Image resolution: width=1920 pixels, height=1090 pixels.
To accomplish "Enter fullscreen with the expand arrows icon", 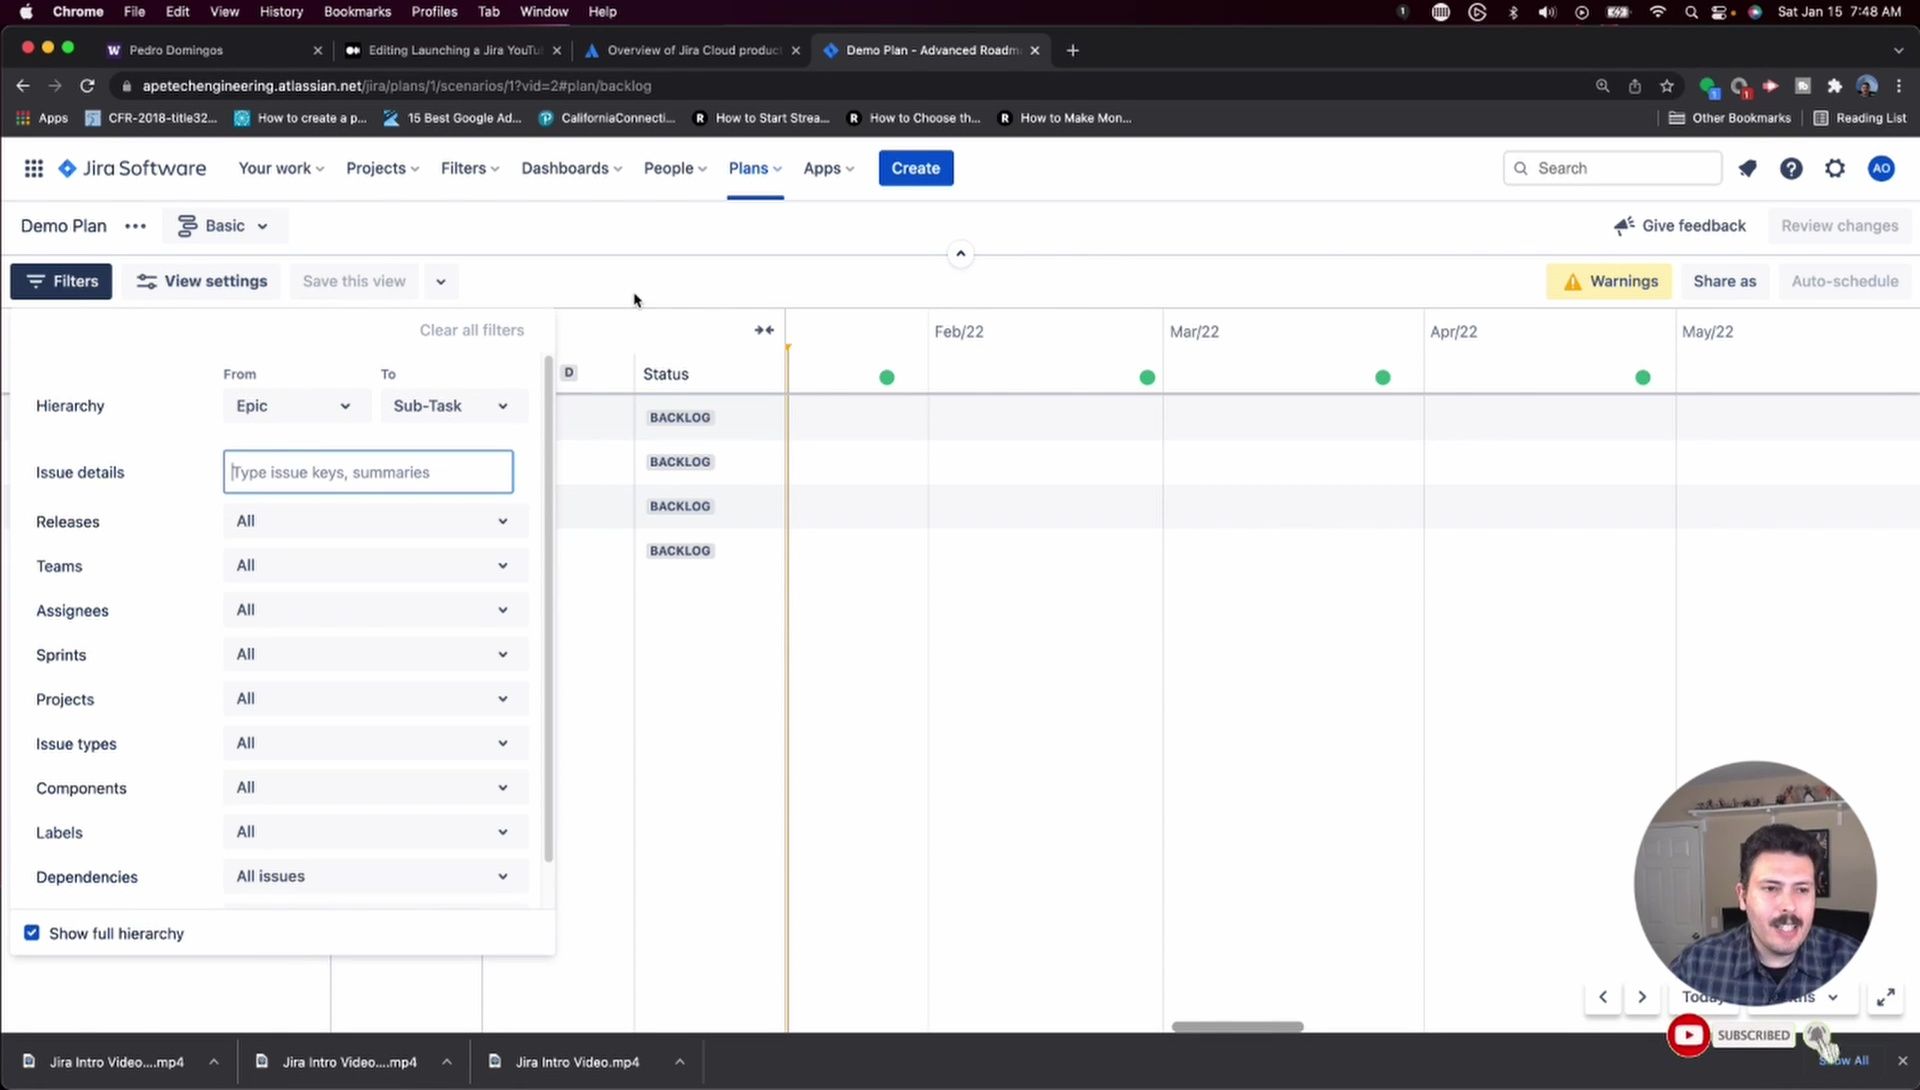I will tap(1886, 997).
